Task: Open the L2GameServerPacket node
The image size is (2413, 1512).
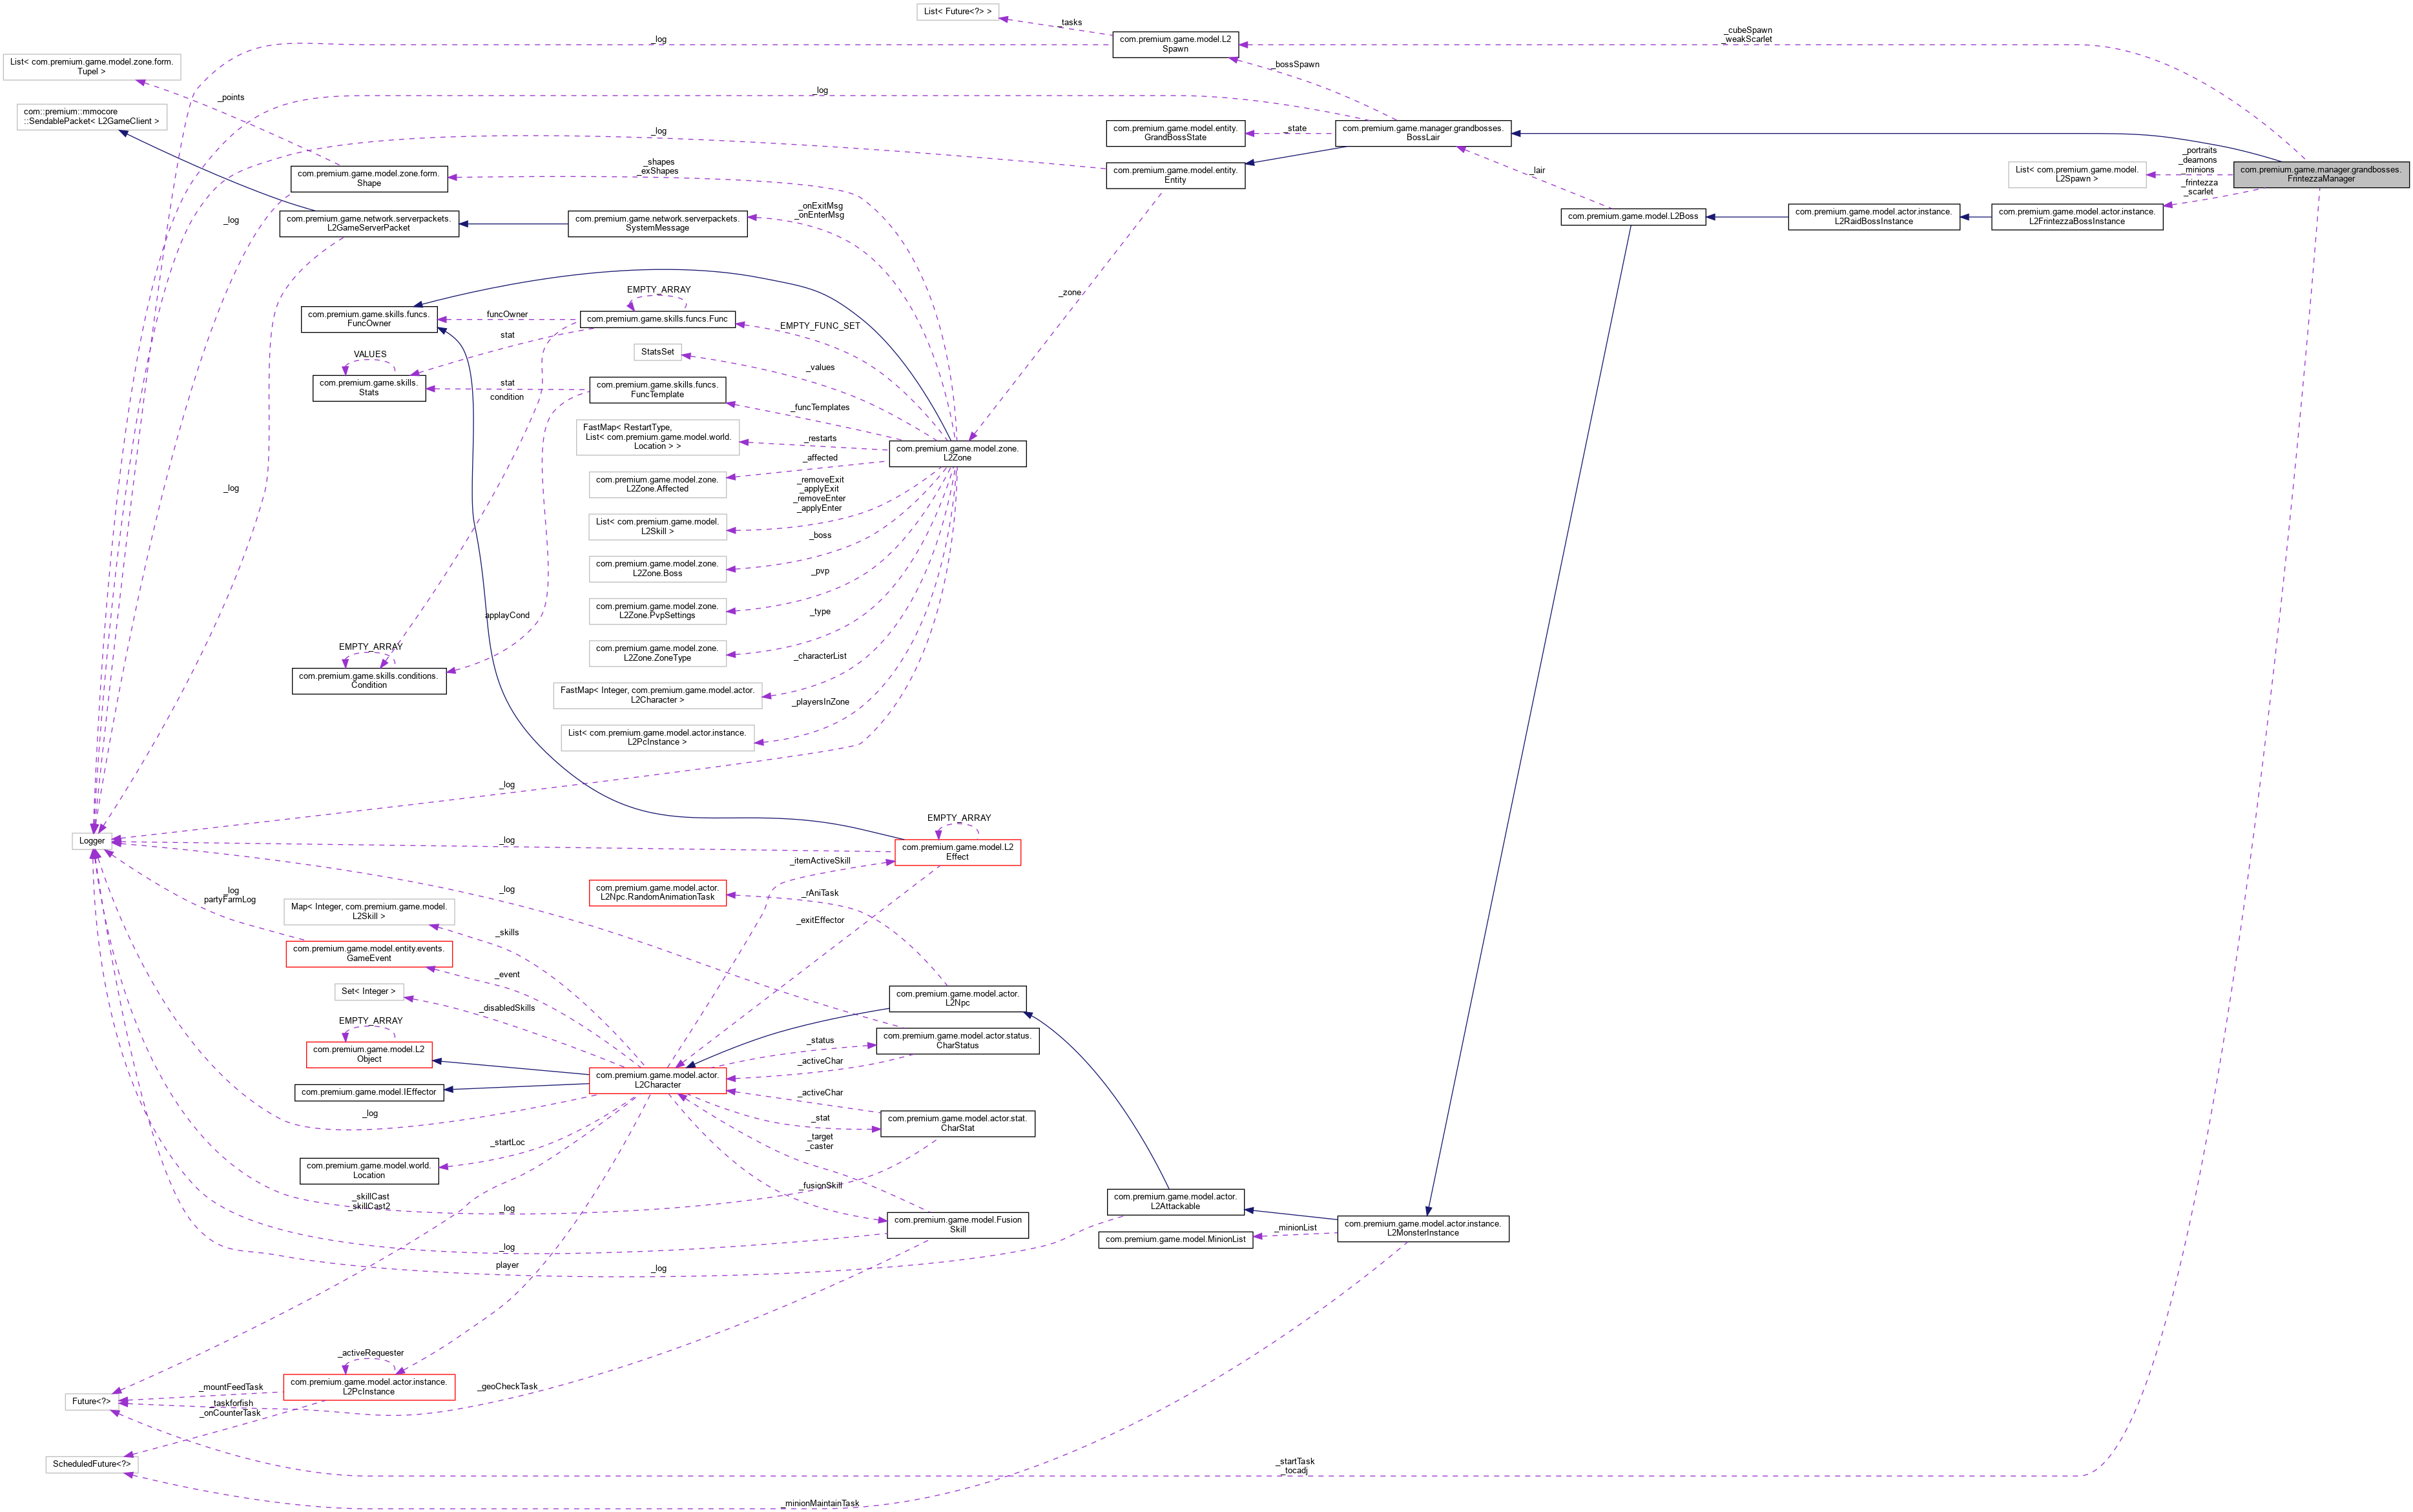Action: pos(368,224)
